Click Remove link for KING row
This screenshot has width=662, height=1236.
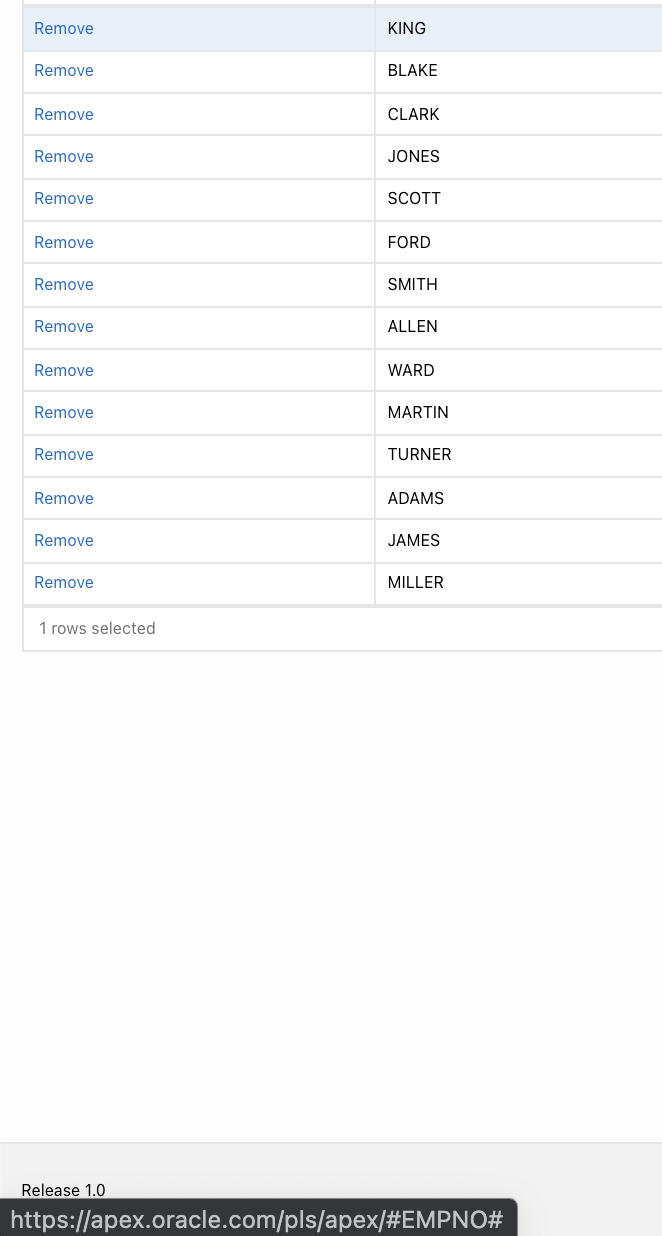point(64,28)
